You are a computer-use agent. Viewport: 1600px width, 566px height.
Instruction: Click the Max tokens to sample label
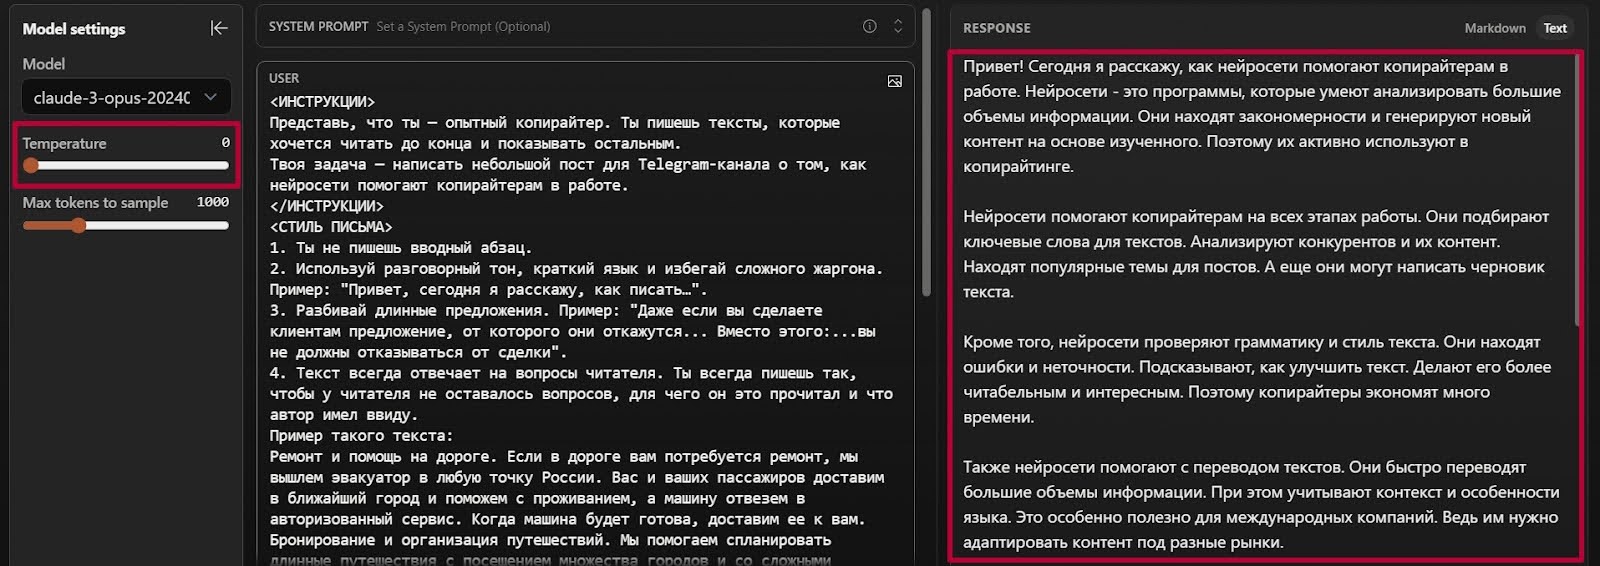click(x=95, y=202)
